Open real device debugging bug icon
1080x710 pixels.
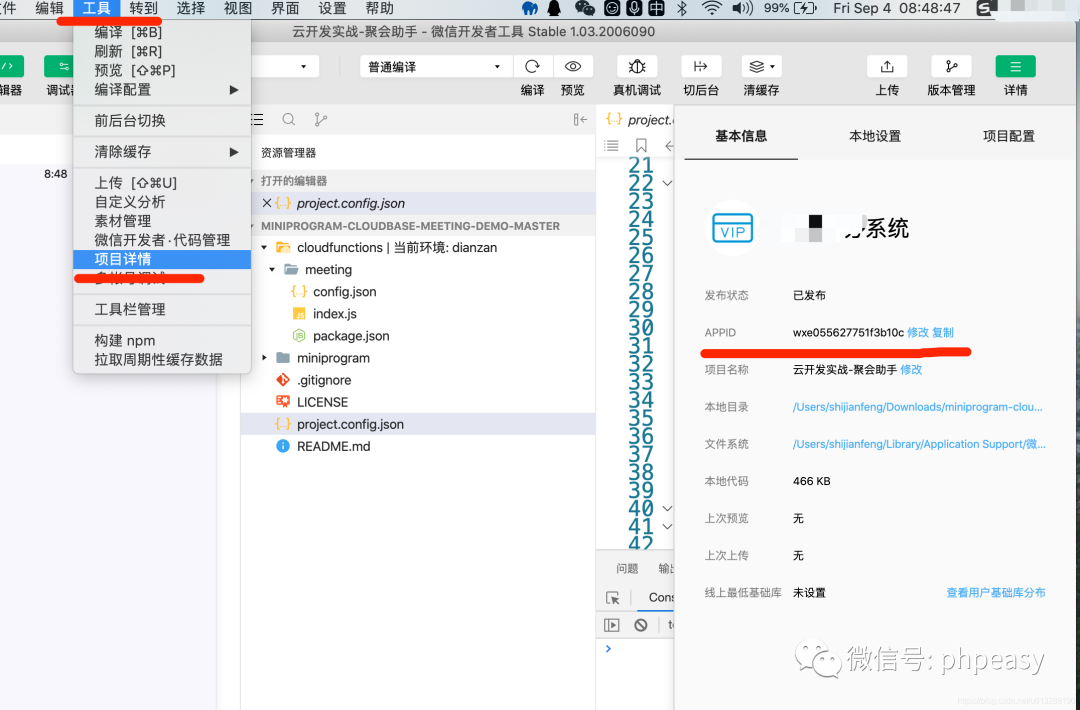[x=636, y=67]
